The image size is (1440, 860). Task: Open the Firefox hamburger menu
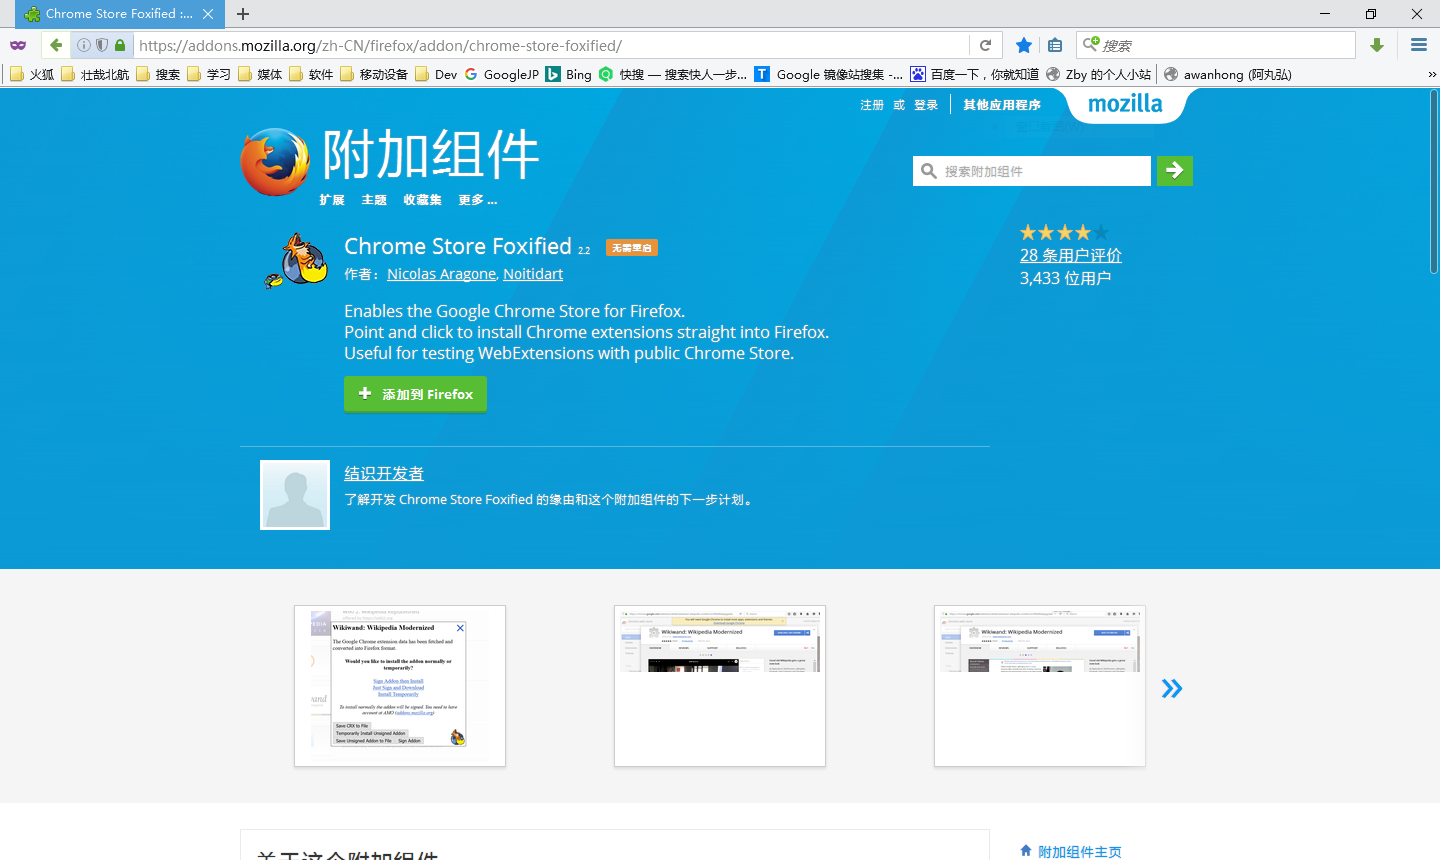[x=1418, y=45]
